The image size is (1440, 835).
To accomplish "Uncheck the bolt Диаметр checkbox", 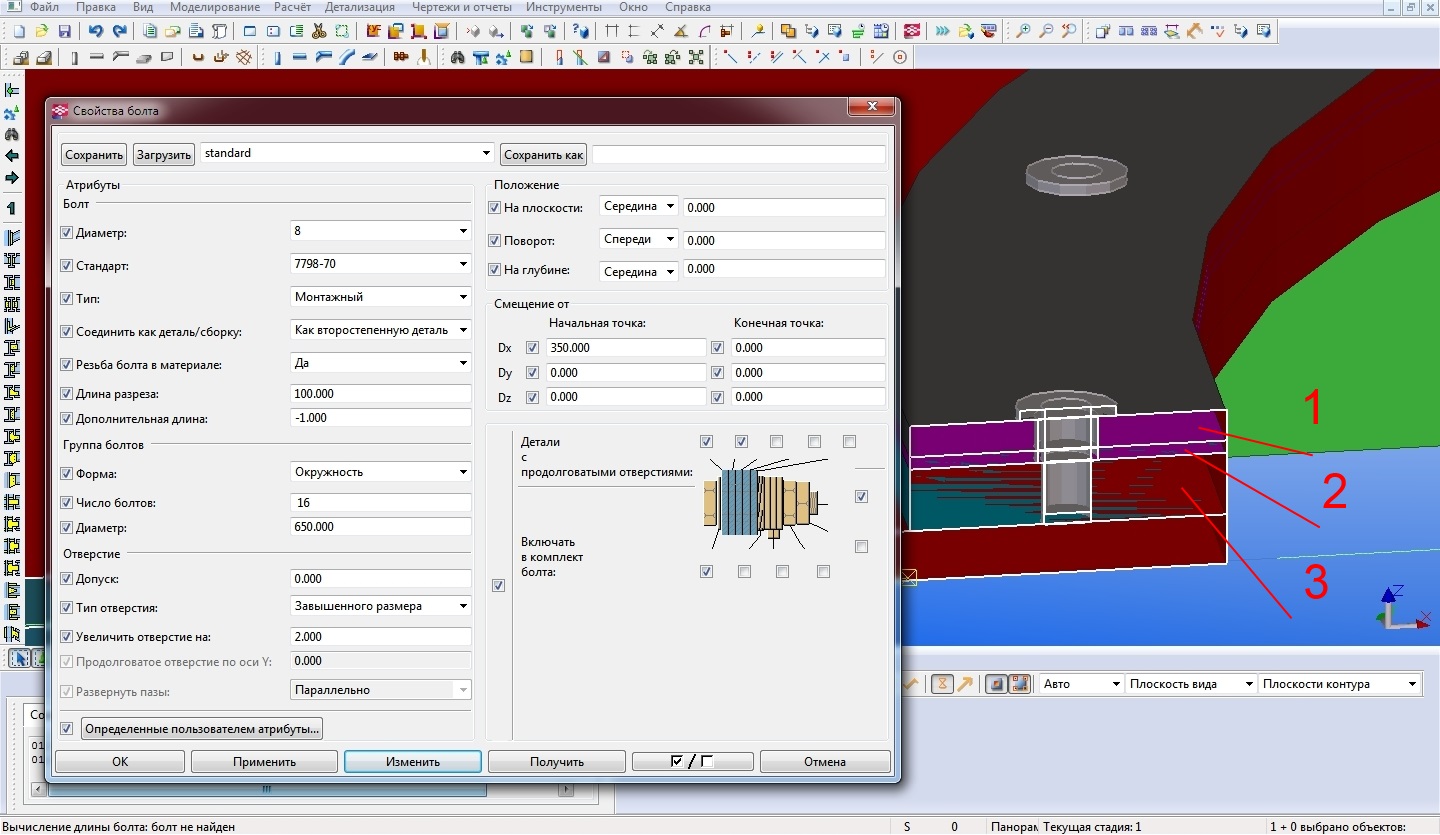I will point(67,233).
